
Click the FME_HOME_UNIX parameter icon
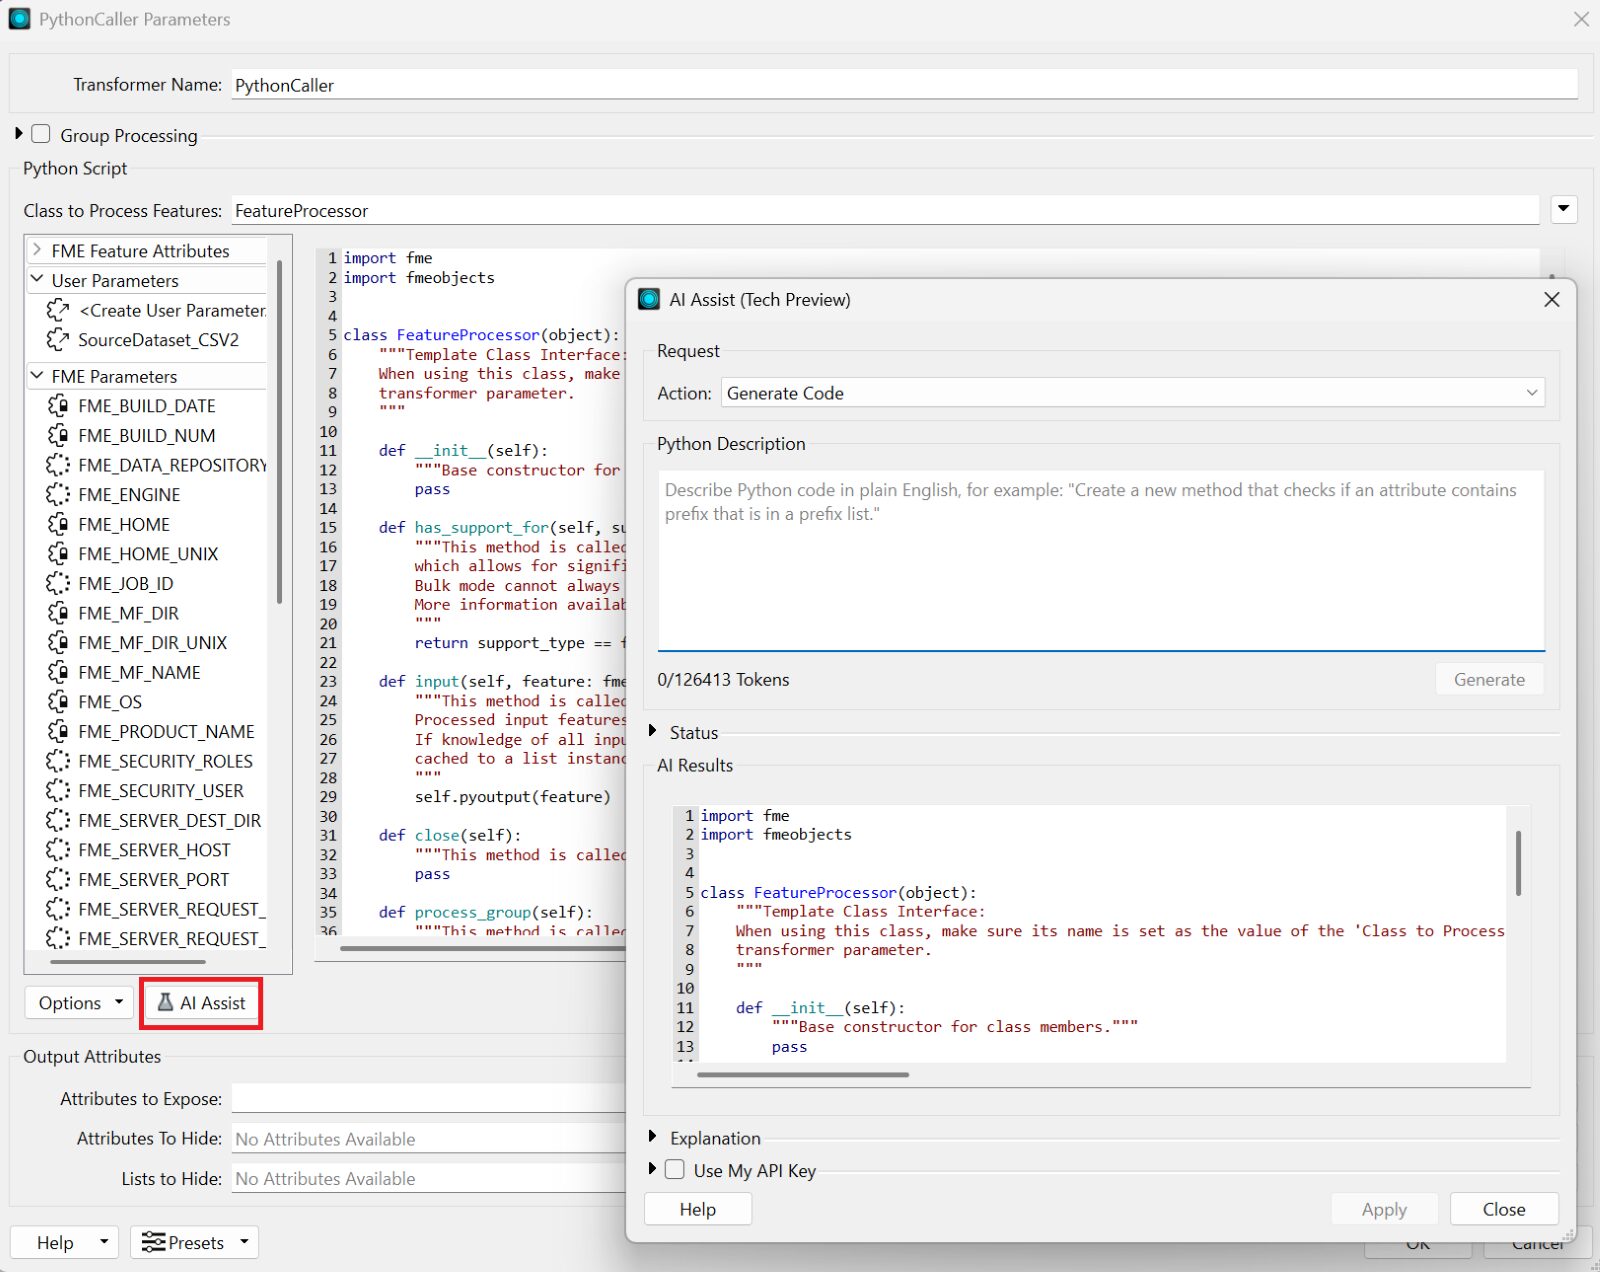58,554
